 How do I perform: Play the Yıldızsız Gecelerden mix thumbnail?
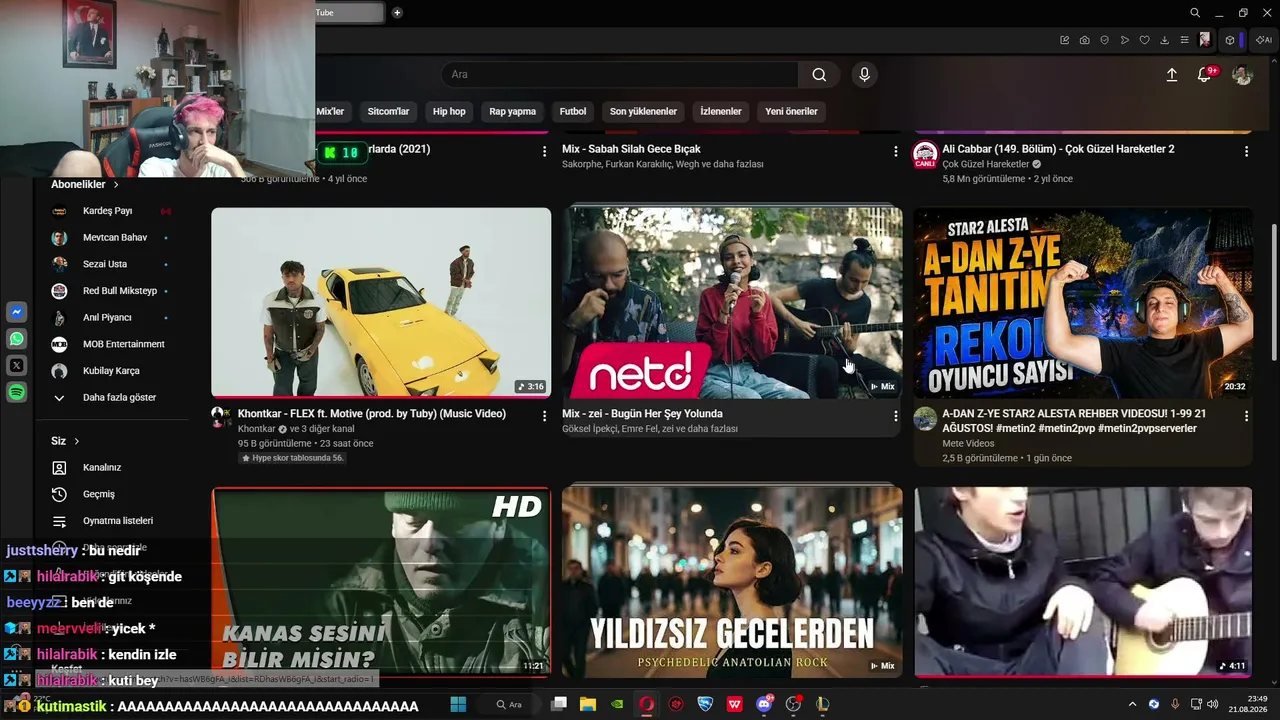point(732,582)
